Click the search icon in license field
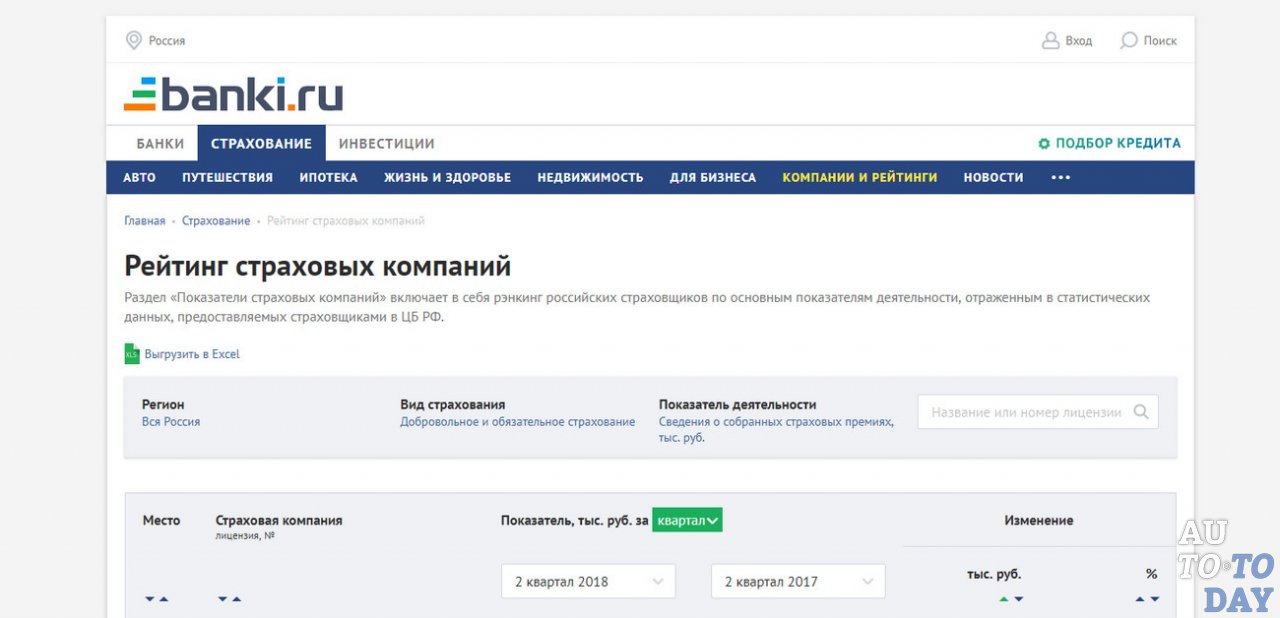This screenshot has height=618, width=1280. (x=1141, y=412)
